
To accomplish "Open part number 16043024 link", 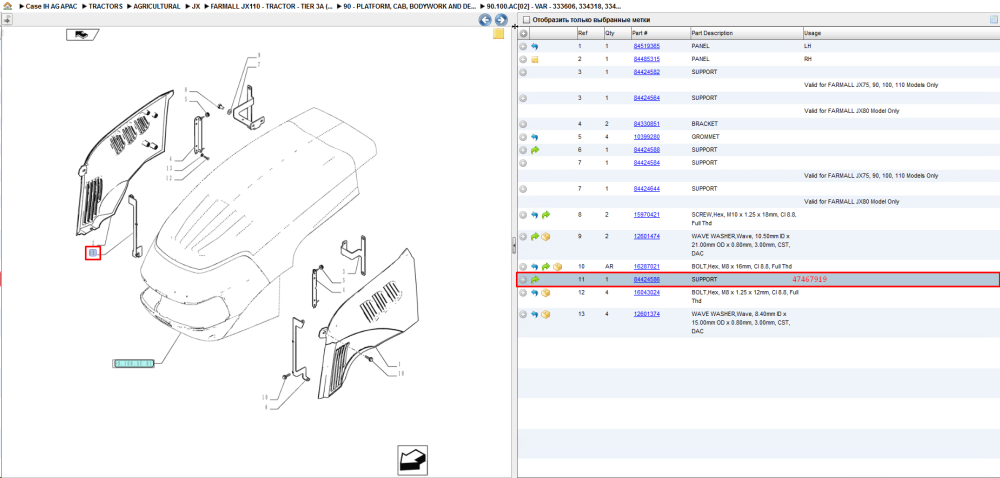I will pyautogui.click(x=646, y=293).
